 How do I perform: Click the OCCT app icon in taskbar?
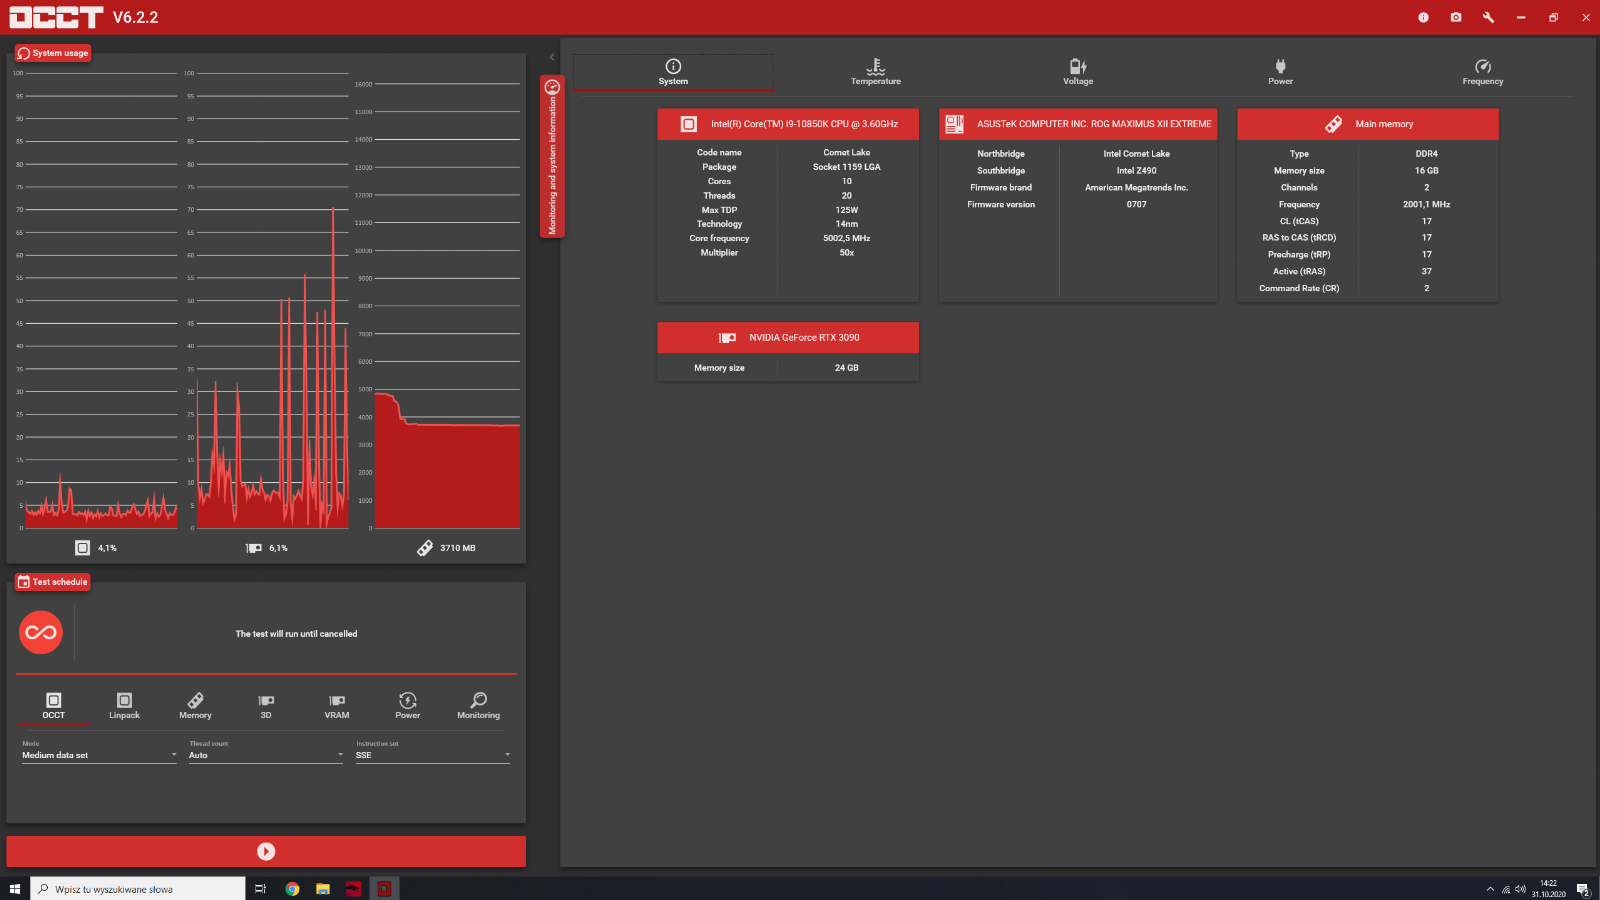point(384,888)
